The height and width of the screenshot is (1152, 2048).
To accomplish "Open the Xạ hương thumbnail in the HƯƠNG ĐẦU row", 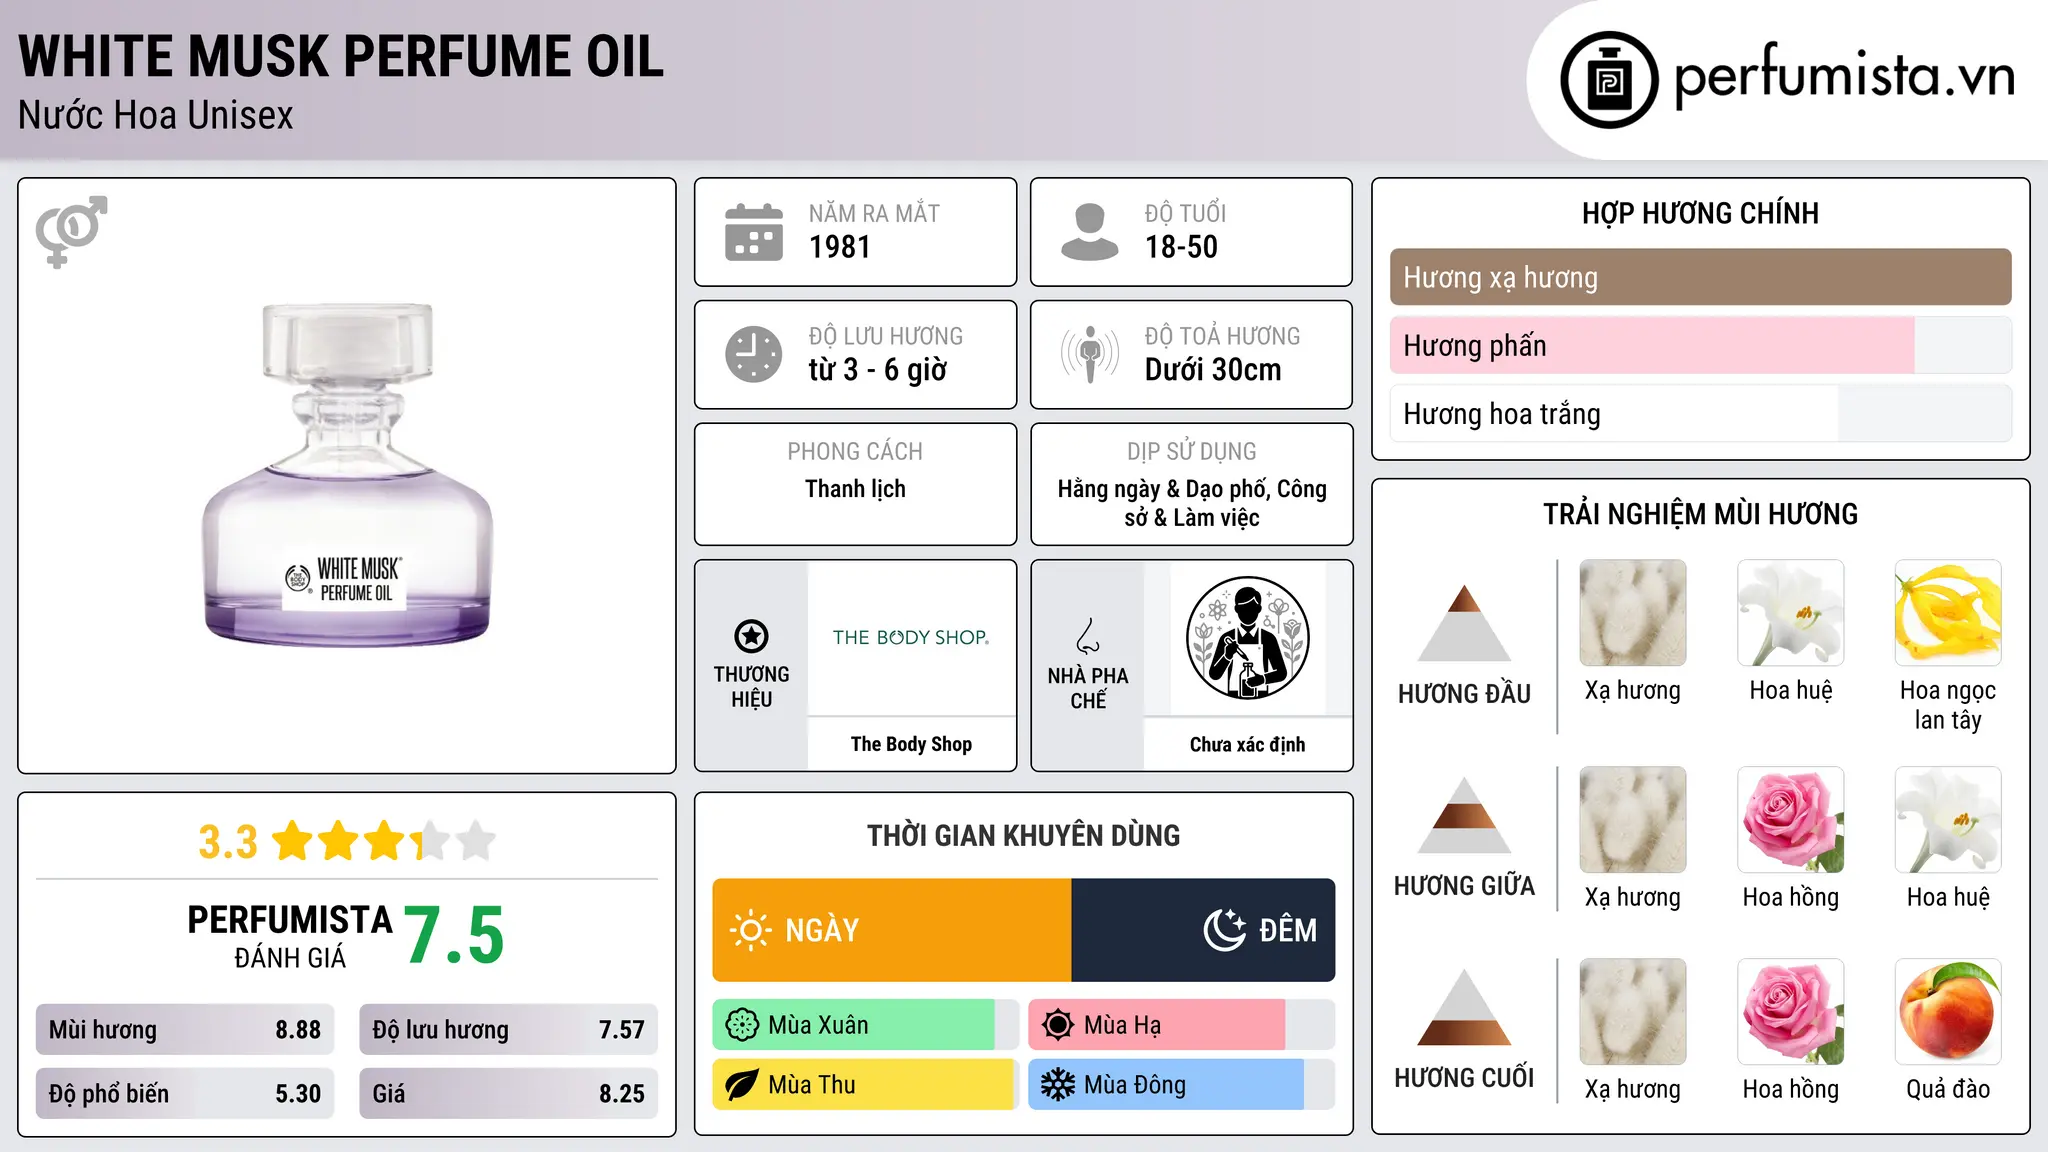I will coord(1633,613).
